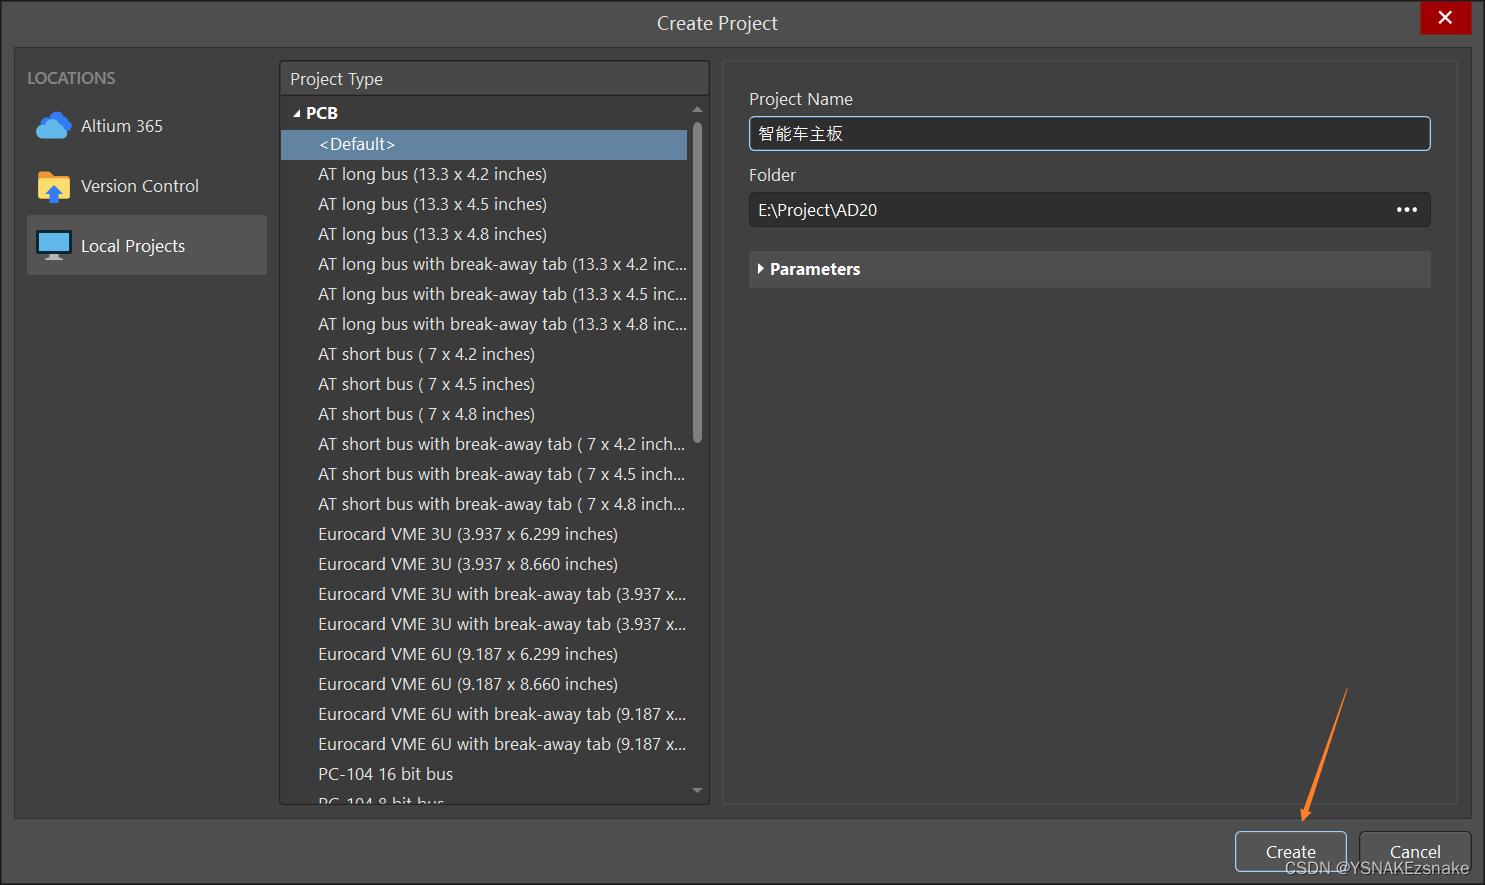Select AT short bus break-away tab 7 x 4.8
Image resolution: width=1485 pixels, height=885 pixels.
click(x=484, y=504)
